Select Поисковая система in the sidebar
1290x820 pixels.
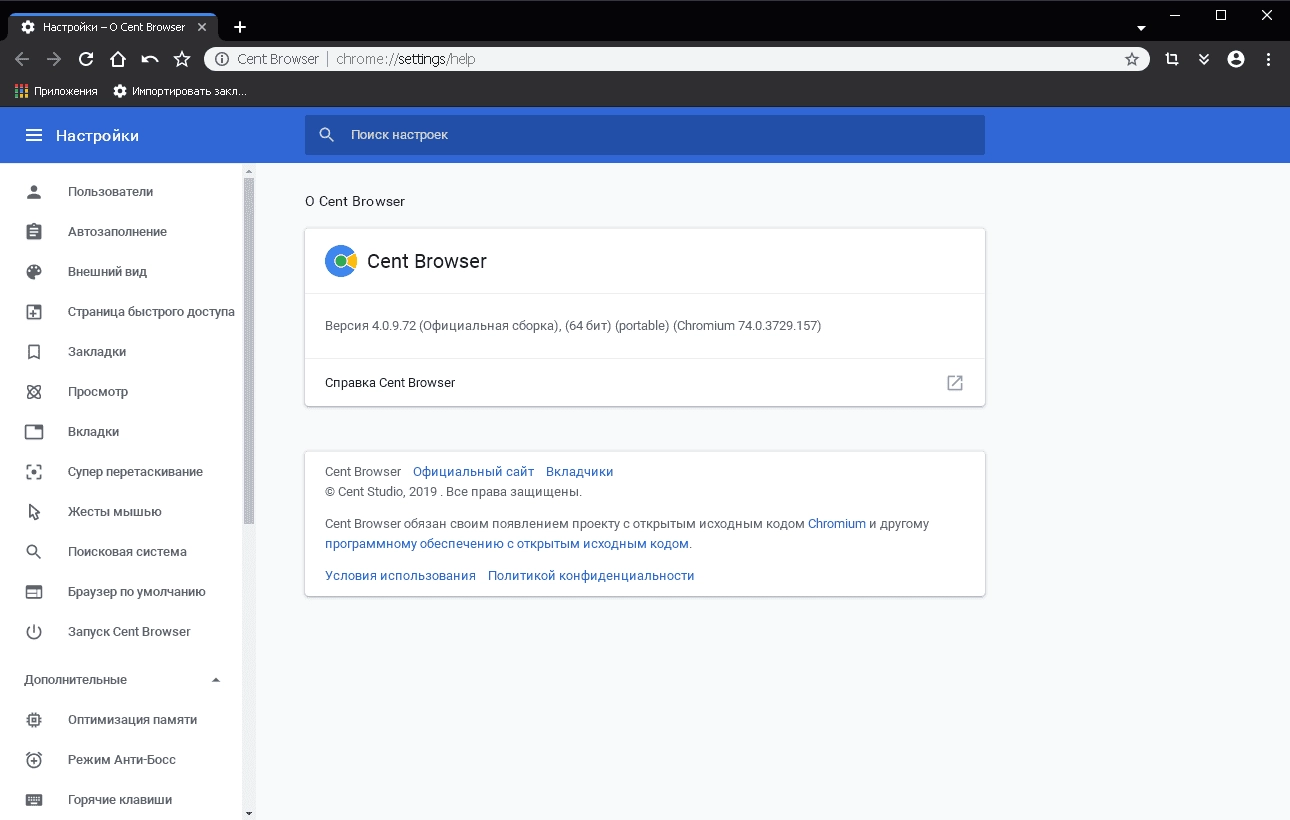pos(121,551)
